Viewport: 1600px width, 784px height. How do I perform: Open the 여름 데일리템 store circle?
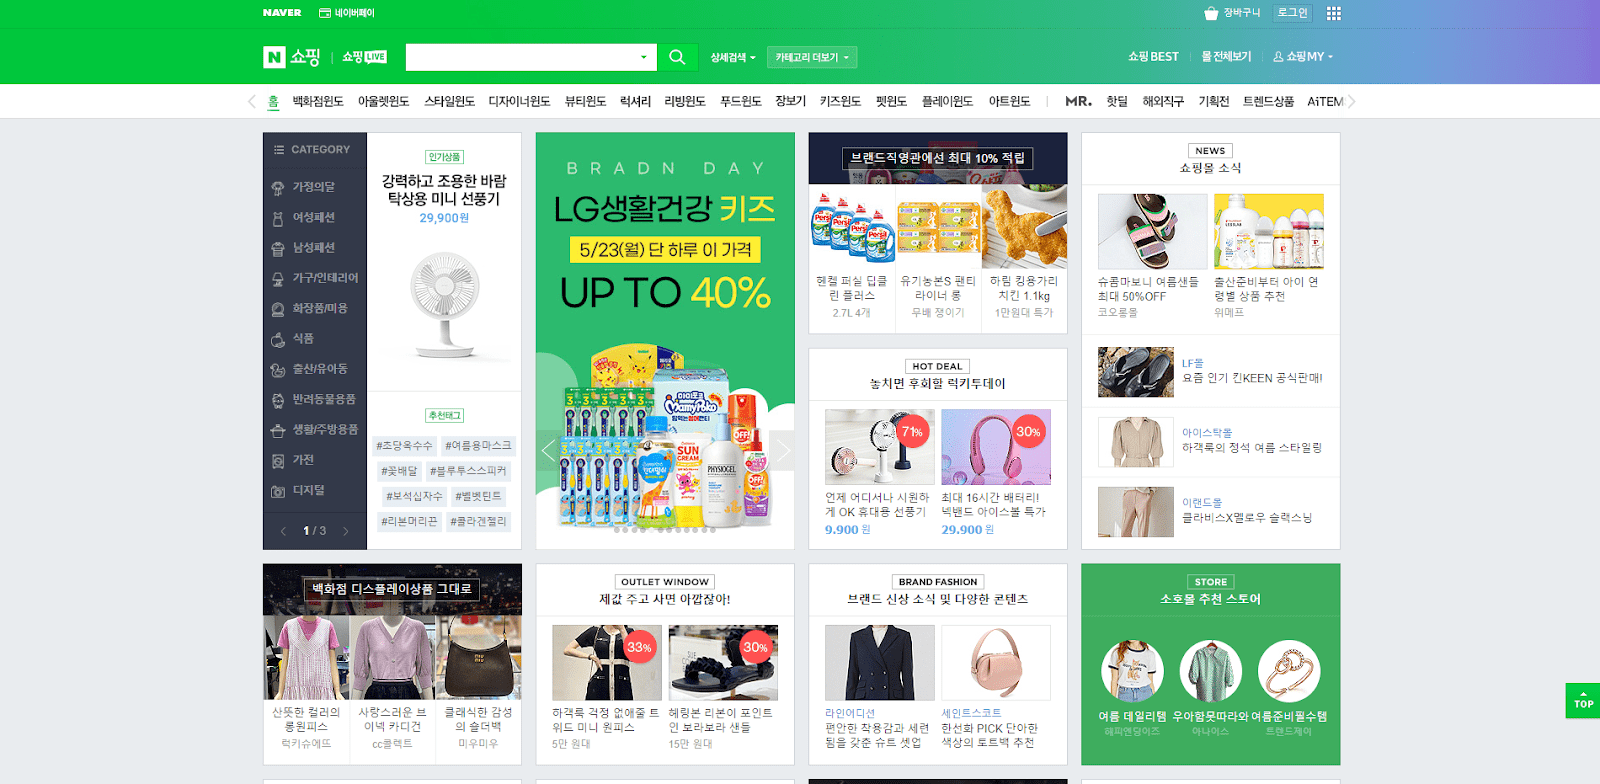point(1132,671)
